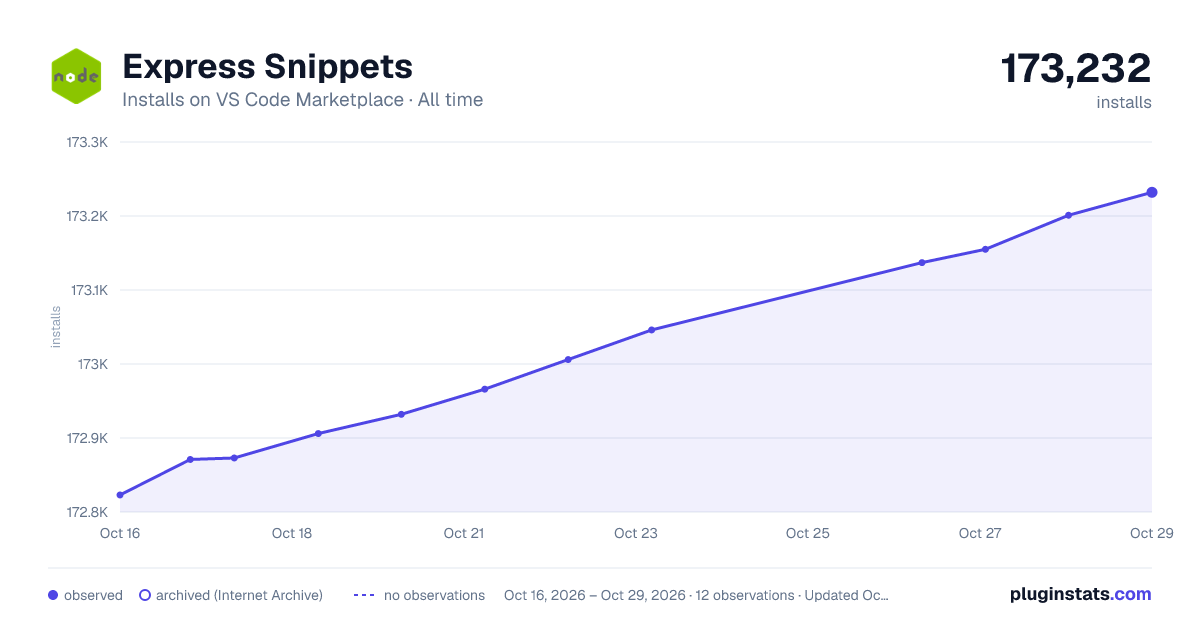The image size is (1200, 630).
Task: Click the Oct 16 x-axis label
Action: (x=120, y=533)
